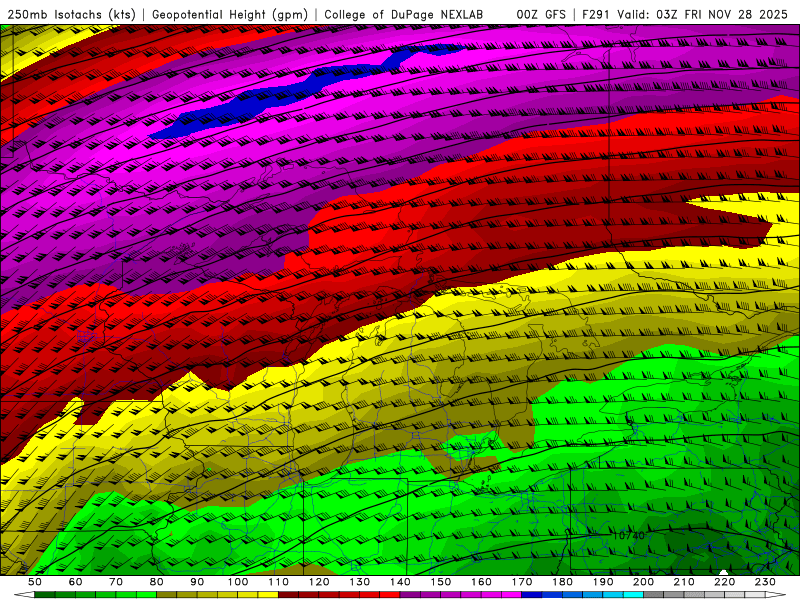Click the 120 value on the color scale
The height and width of the screenshot is (600, 800).
point(319,582)
